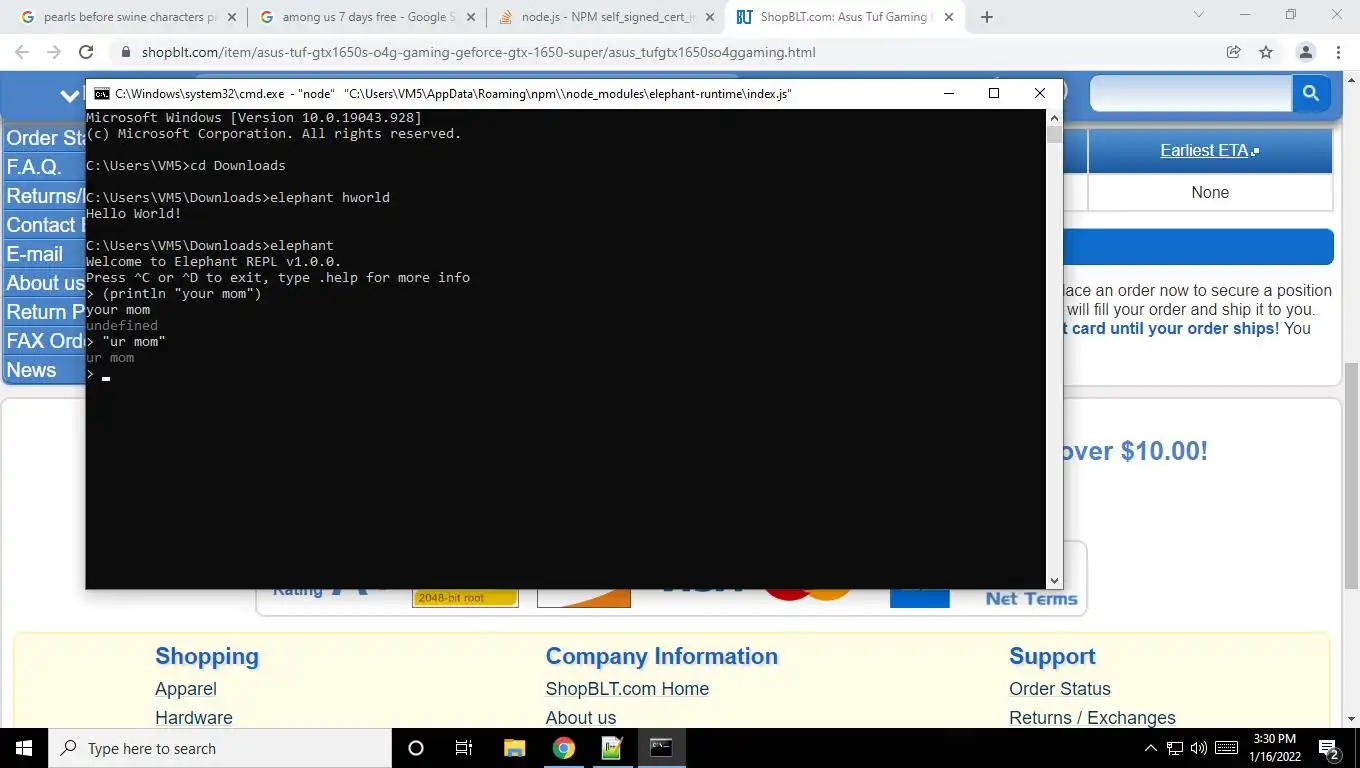Open ShopBLT.com Home footer link

[627, 689]
